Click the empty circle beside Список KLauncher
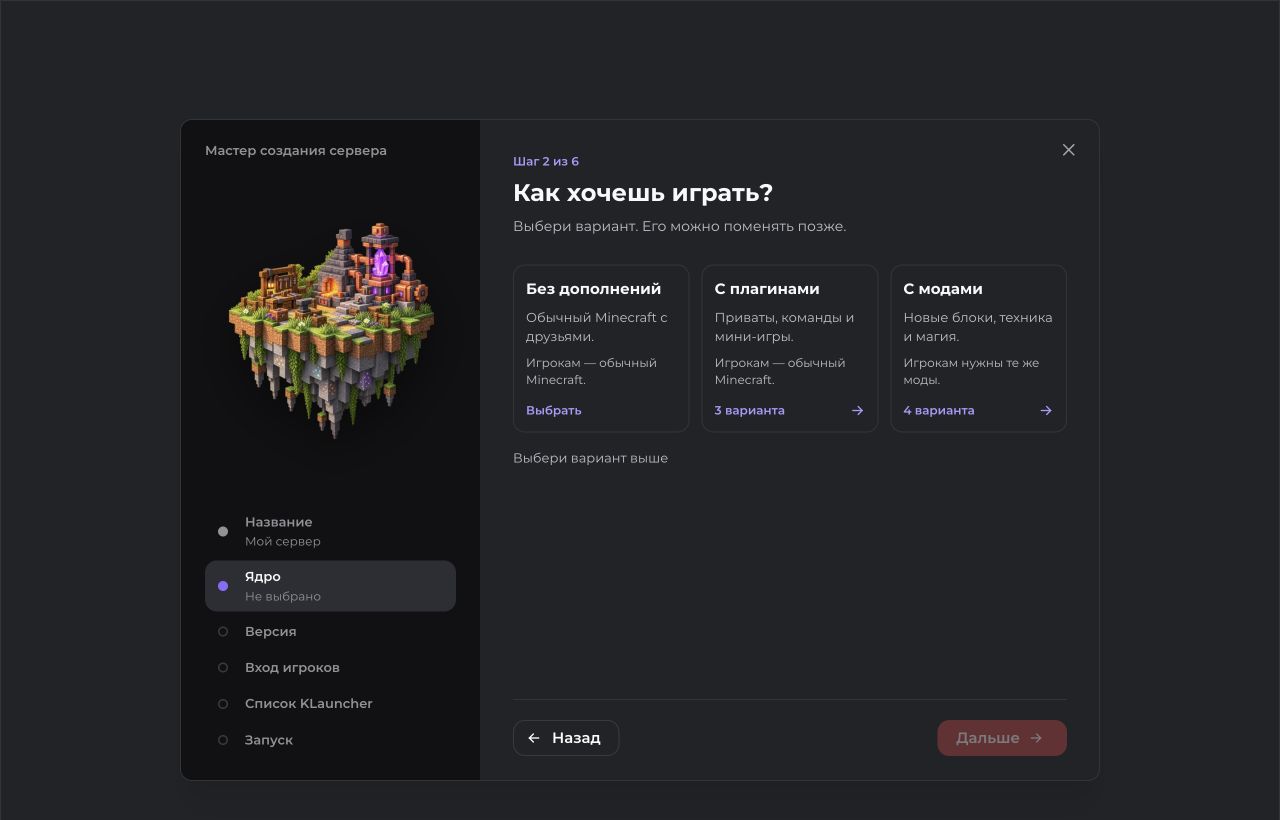1280x820 pixels. point(223,703)
